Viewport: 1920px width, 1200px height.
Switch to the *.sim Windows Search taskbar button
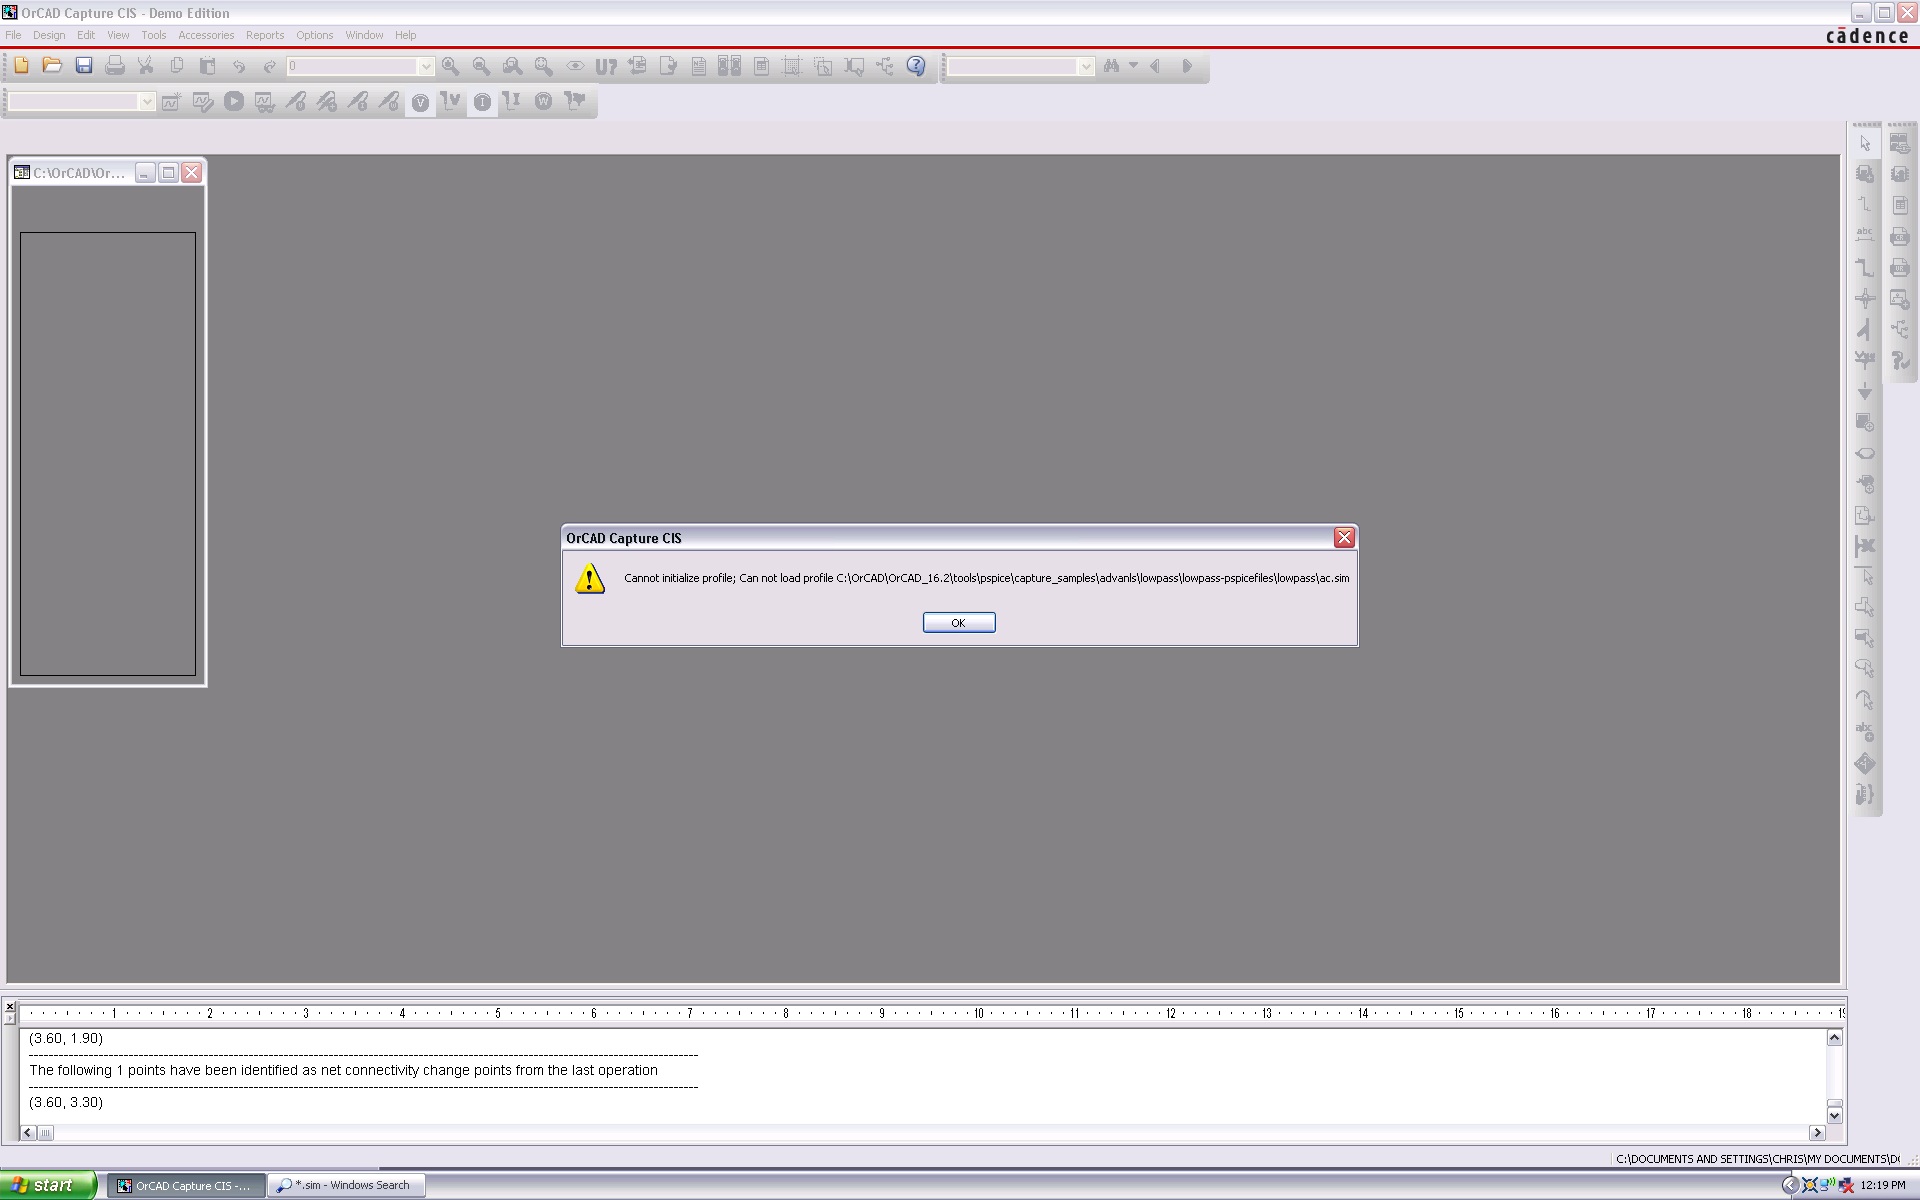coord(346,1185)
